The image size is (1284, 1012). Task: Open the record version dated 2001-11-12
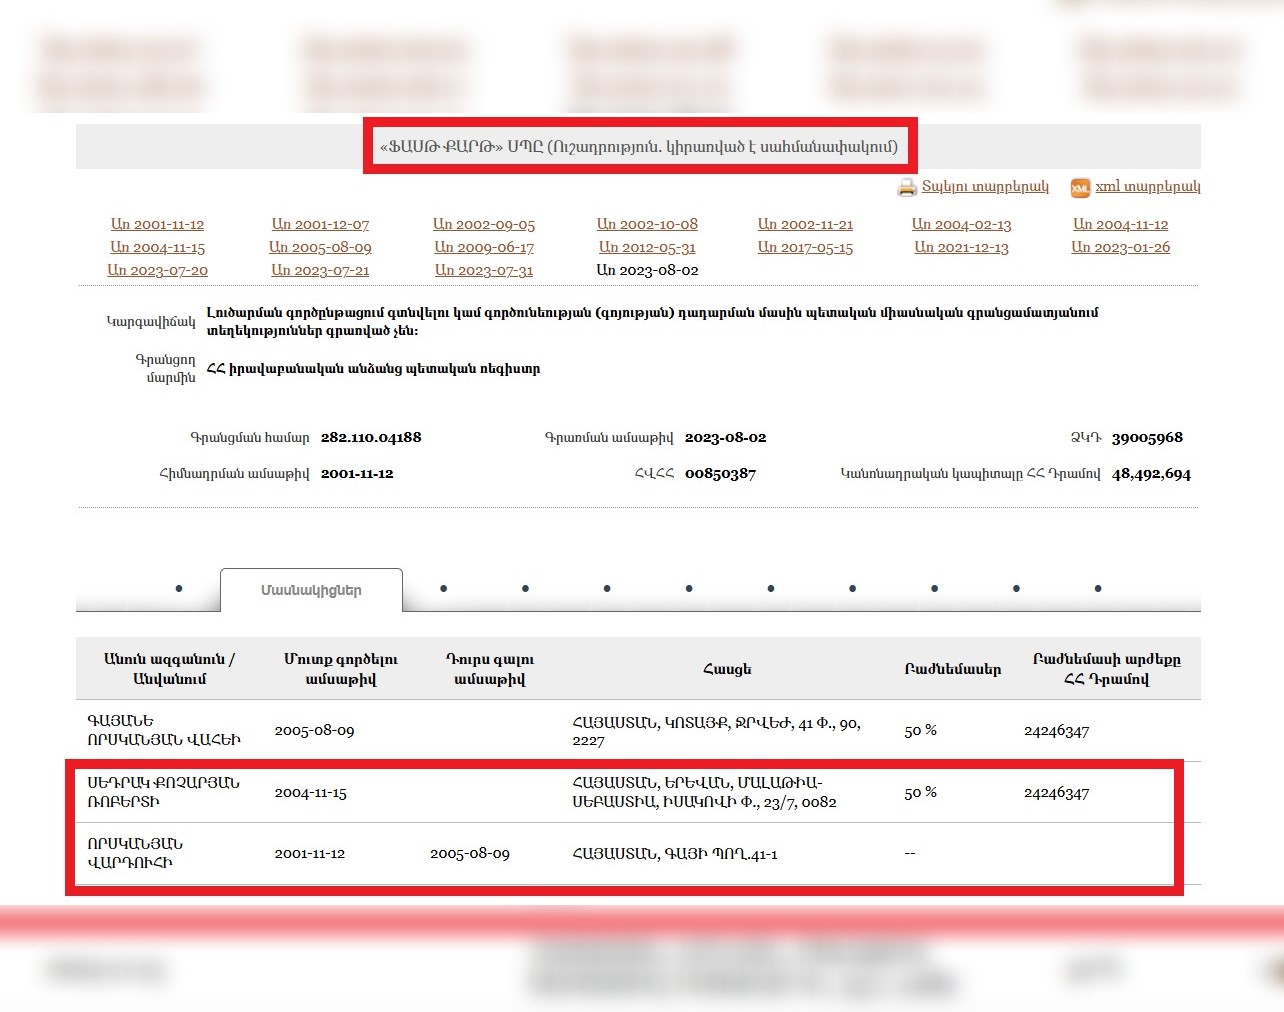click(157, 225)
